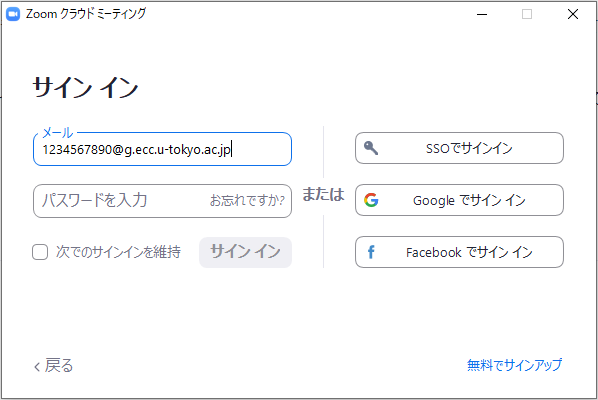Image resolution: width=598 pixels, height=400 pixels.
Task: Click the grayed-out maximize window icon
Action: [x=527, y=14]
